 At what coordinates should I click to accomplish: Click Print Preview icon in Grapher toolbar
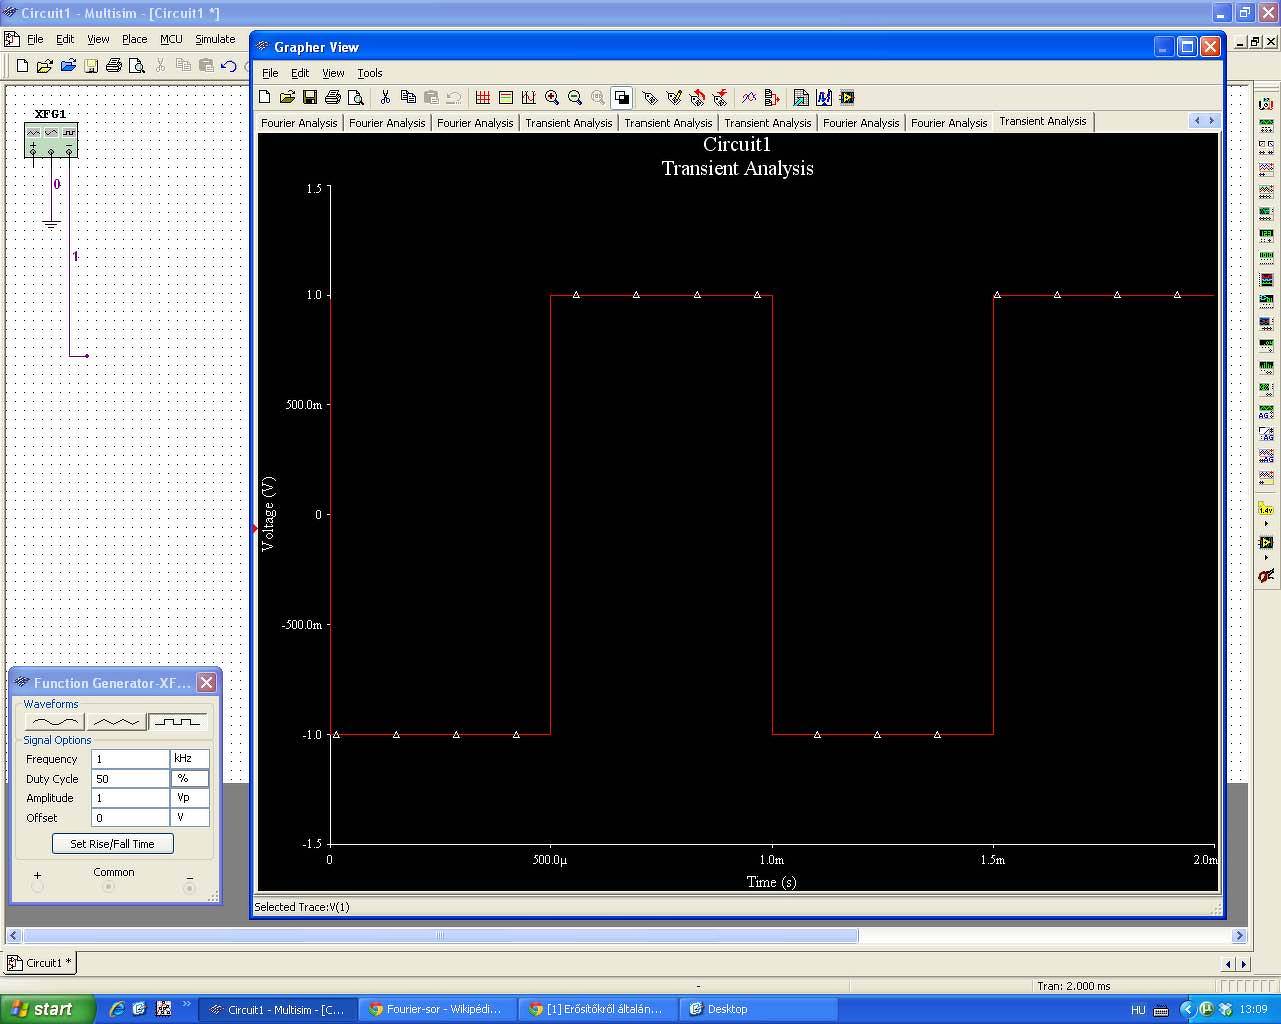pos(356,98)
